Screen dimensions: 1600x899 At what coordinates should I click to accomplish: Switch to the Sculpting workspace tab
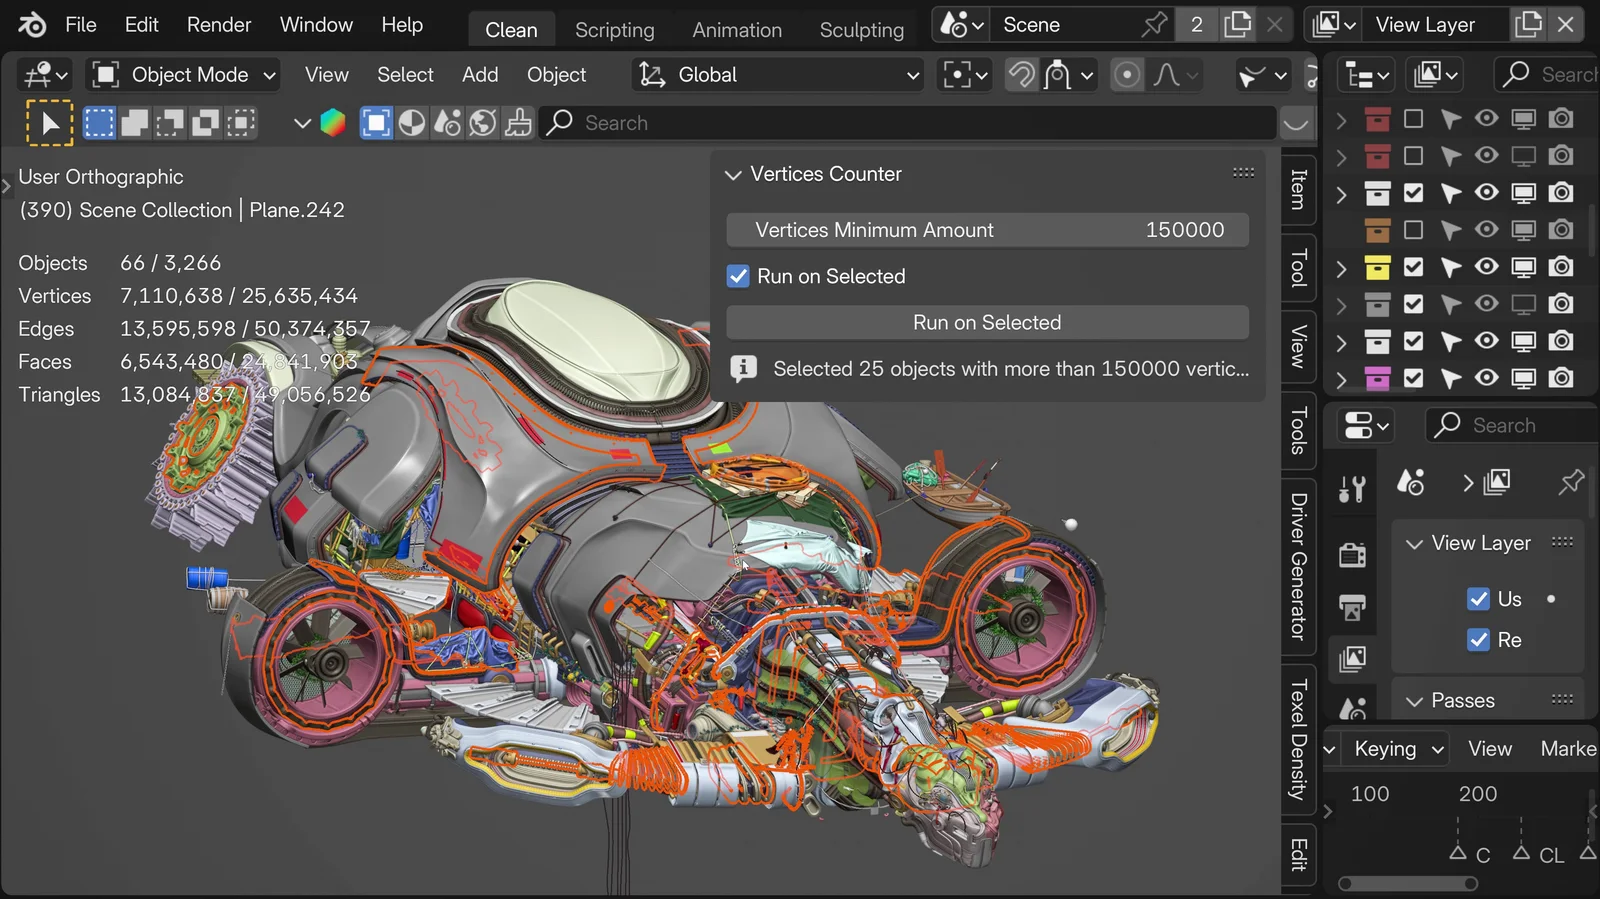pos(861,30)
